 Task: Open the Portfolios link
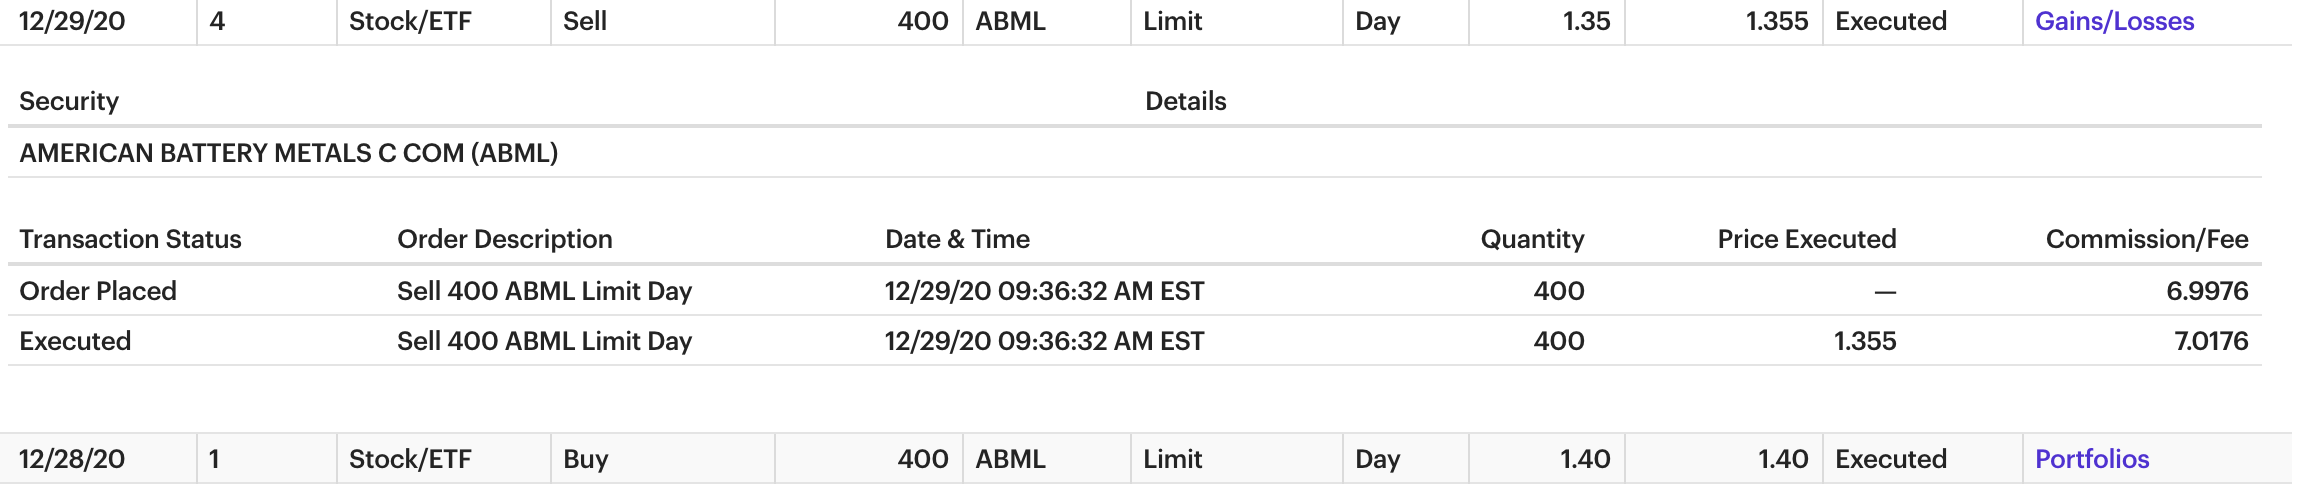[x=2092, y=459]
